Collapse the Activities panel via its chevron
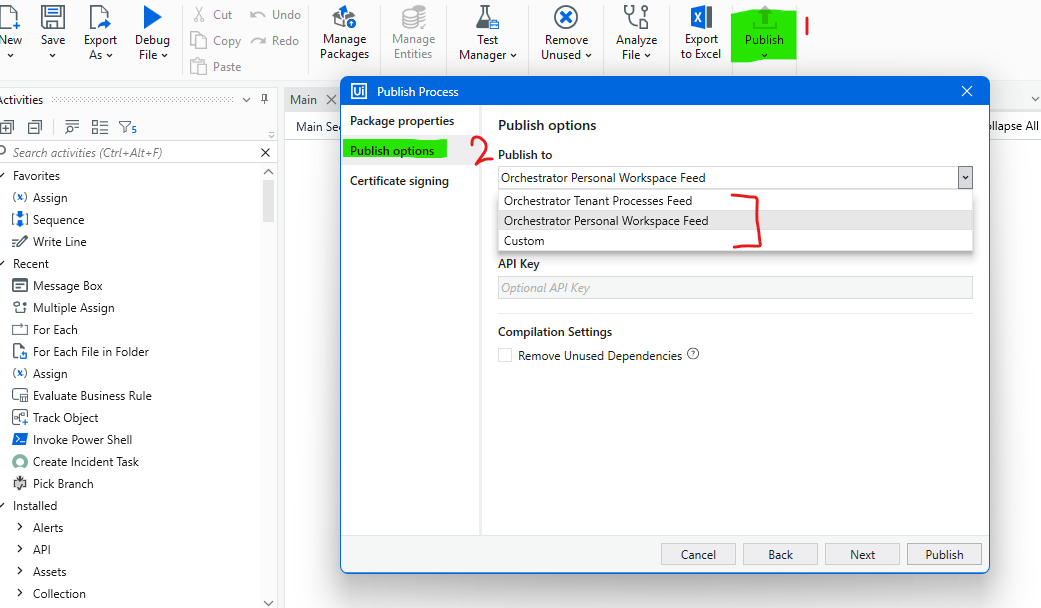Image resolution: width=1041 pixels, height=608 pixels. [x=246, y=99]
